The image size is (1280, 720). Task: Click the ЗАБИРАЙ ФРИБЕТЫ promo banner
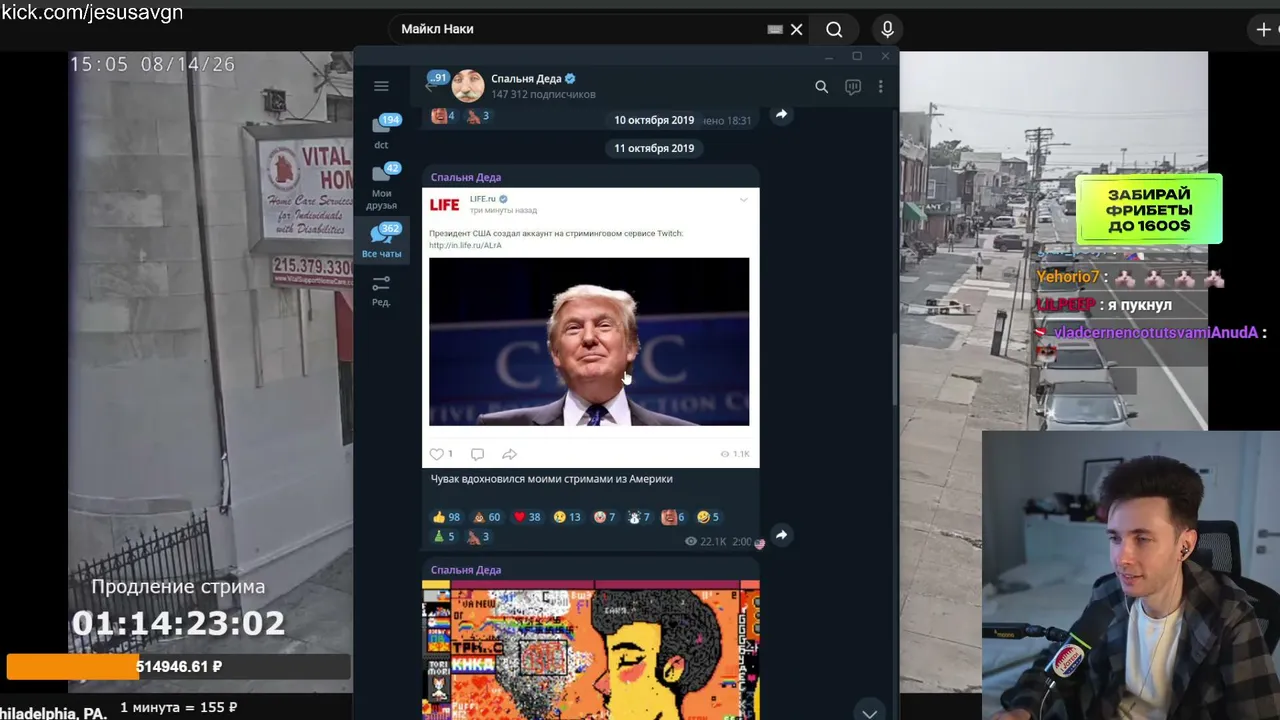[1149, 210]
